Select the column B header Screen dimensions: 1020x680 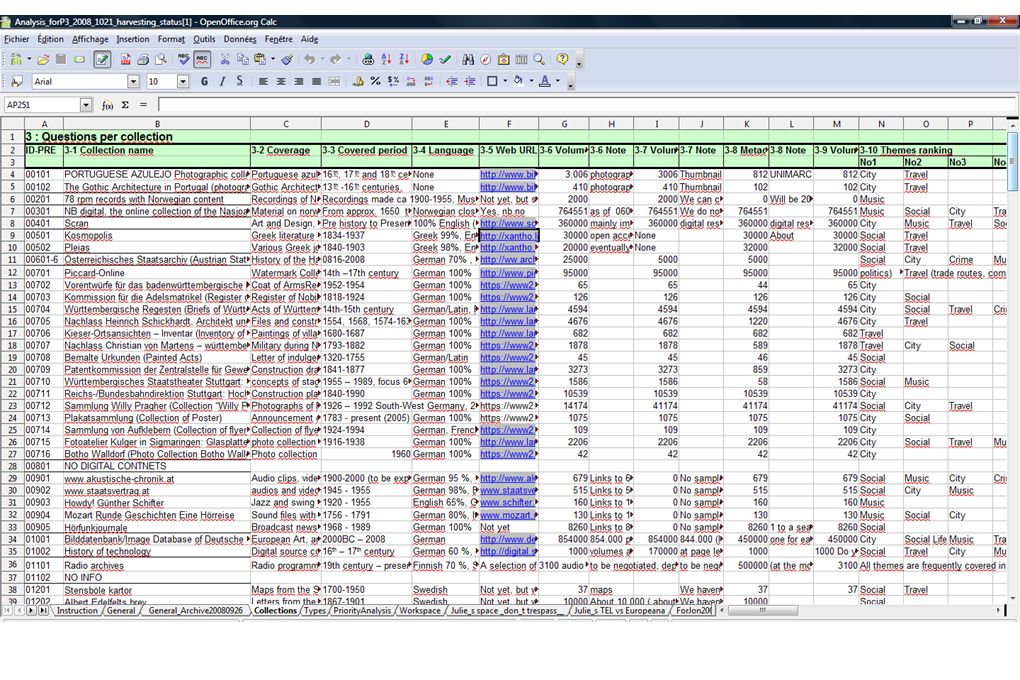157,124
